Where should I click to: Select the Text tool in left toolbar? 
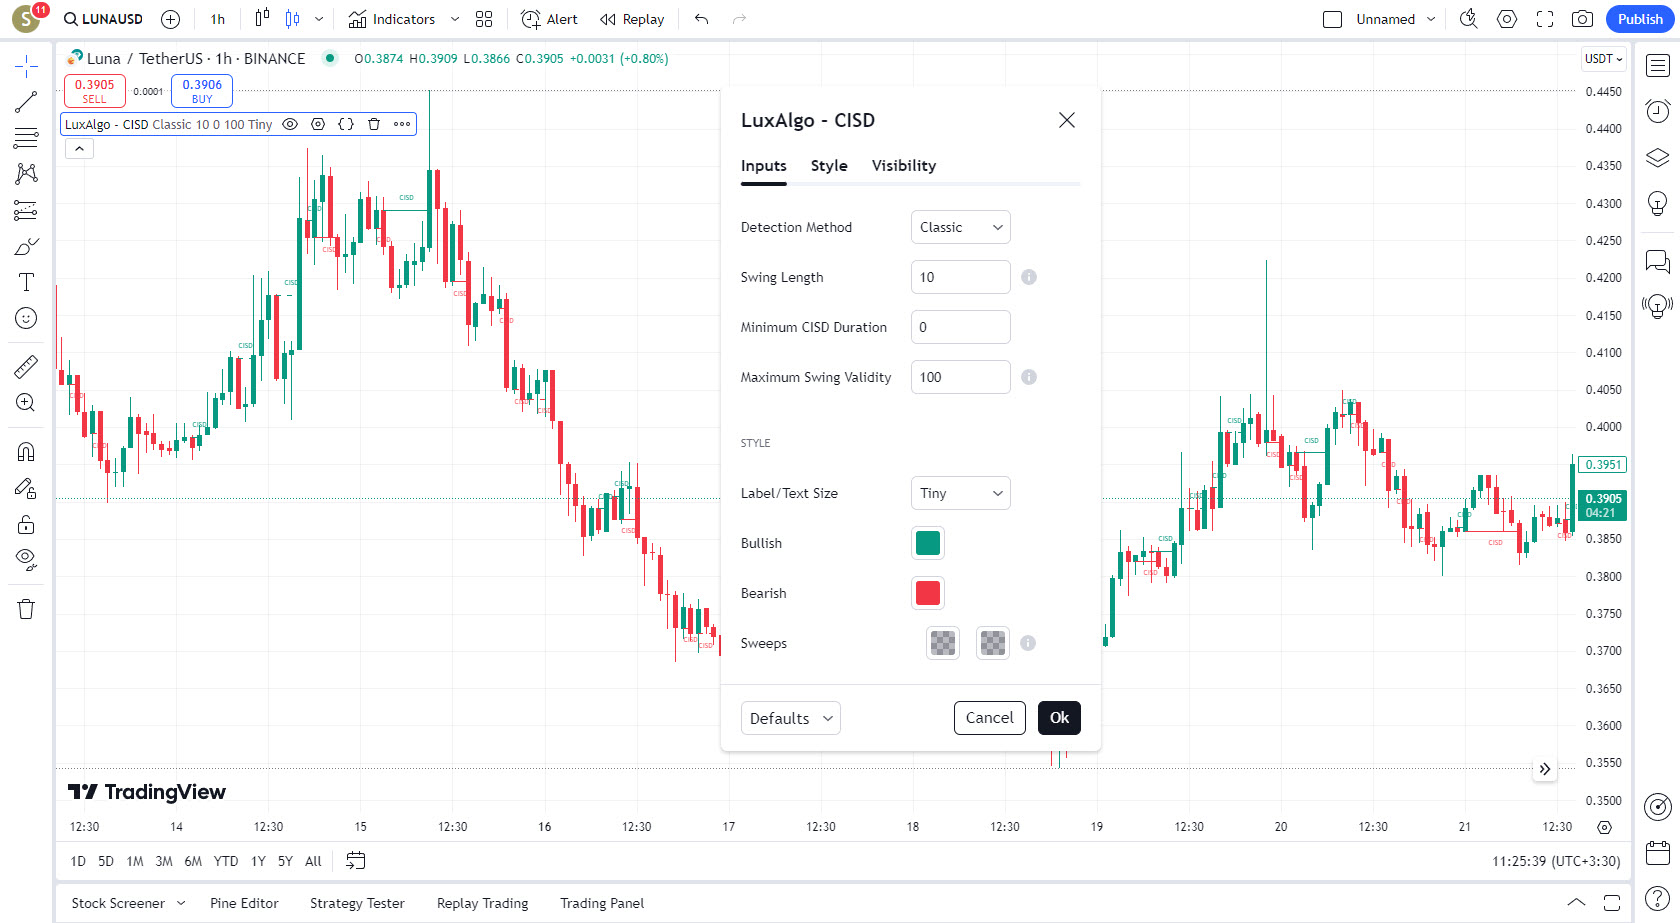(x=26, y=282)
